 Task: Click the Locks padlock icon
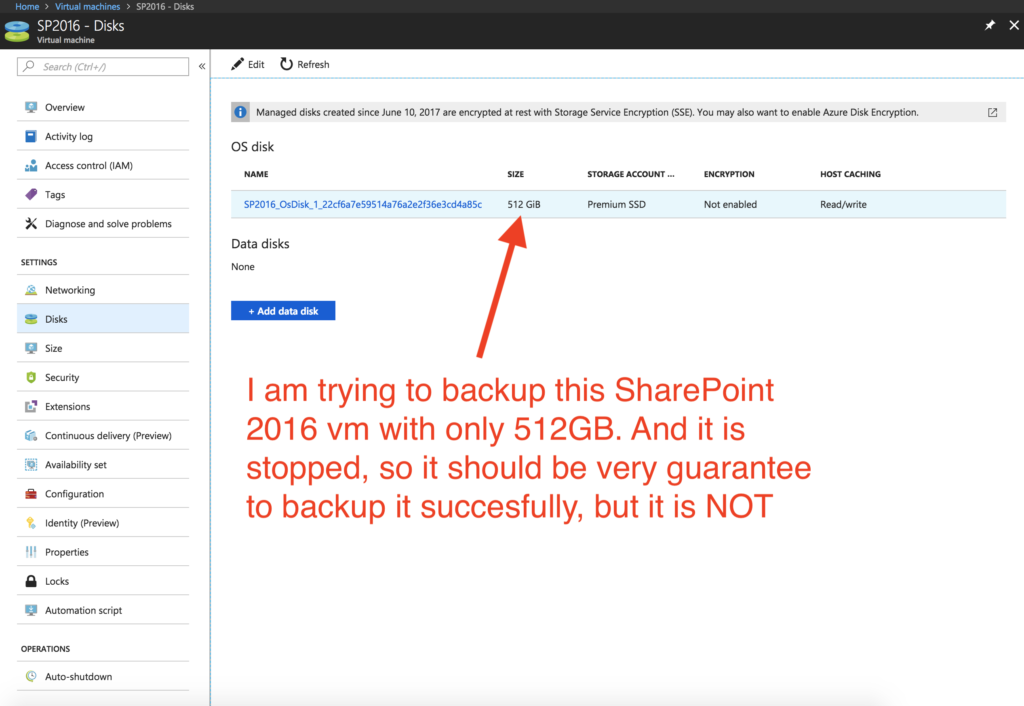point(31,581)
